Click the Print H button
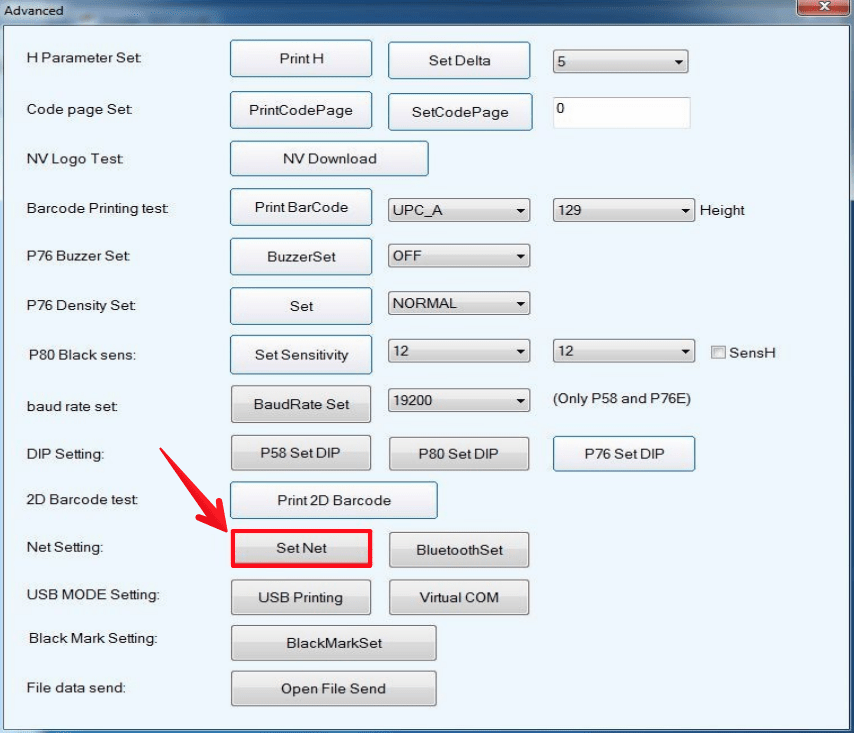854x733 pixels. point(301,58)
